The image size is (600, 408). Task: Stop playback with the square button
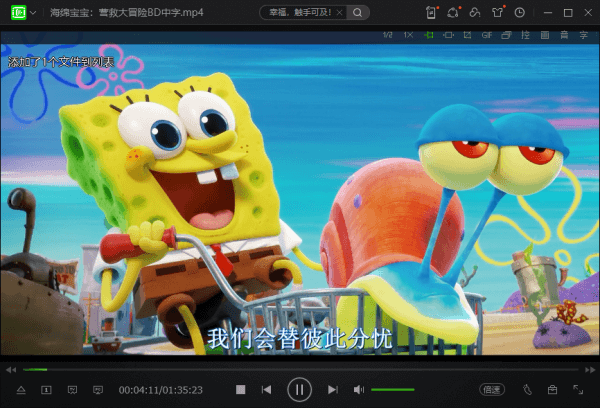(241, 390)
